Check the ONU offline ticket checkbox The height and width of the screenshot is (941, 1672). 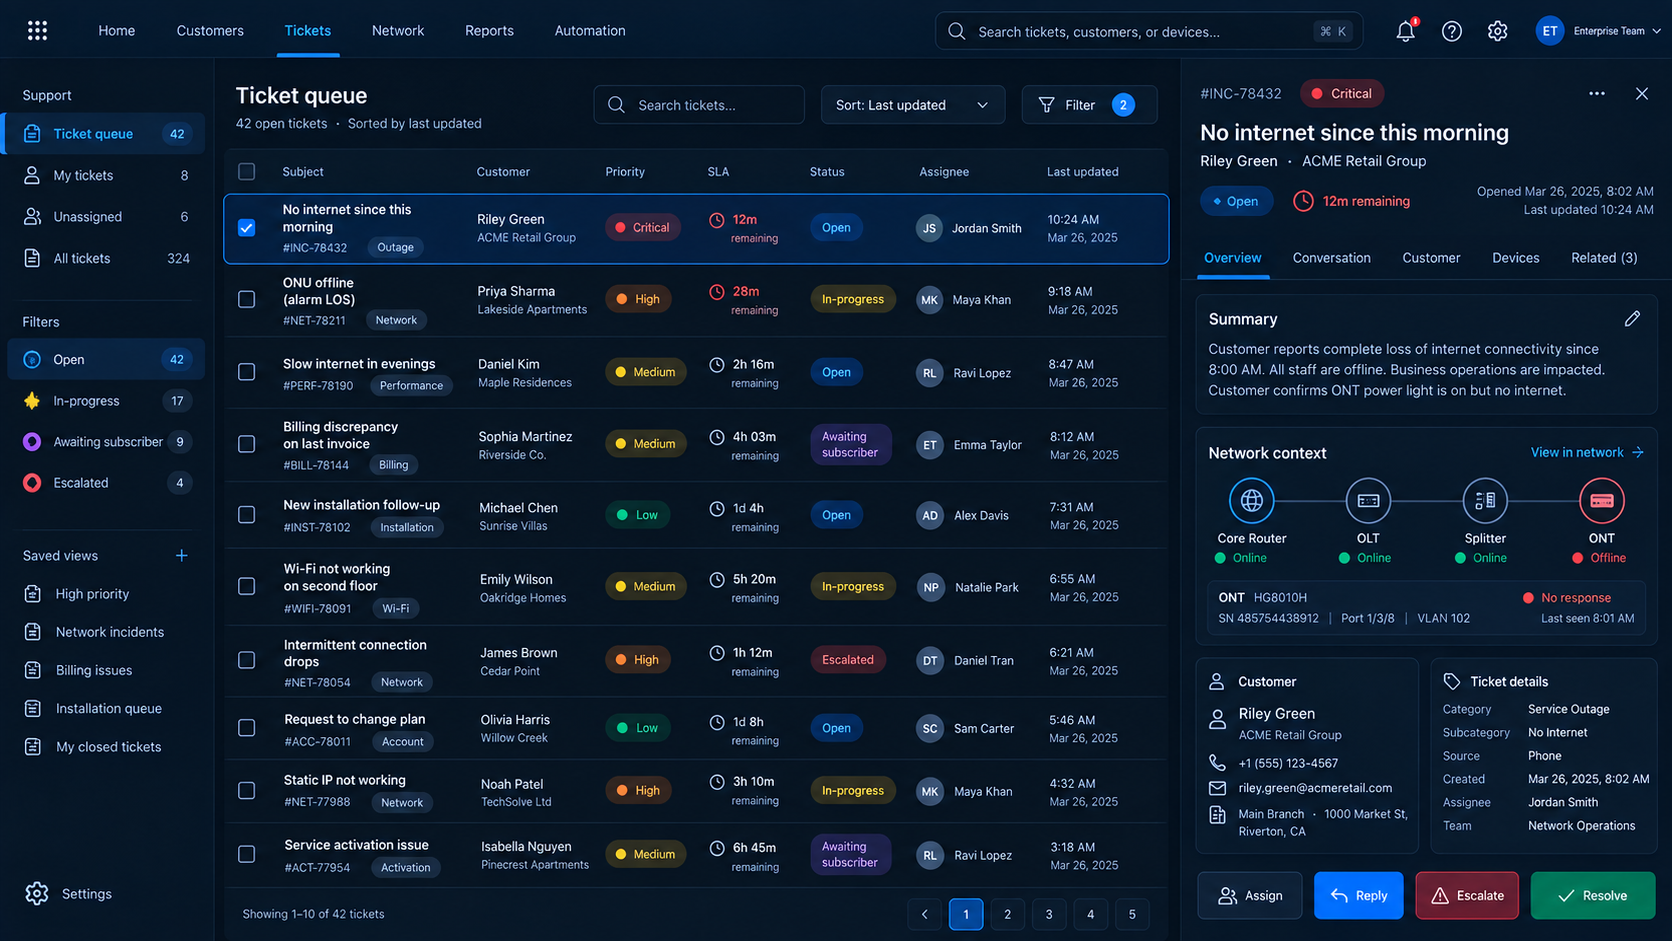point(247,299)
